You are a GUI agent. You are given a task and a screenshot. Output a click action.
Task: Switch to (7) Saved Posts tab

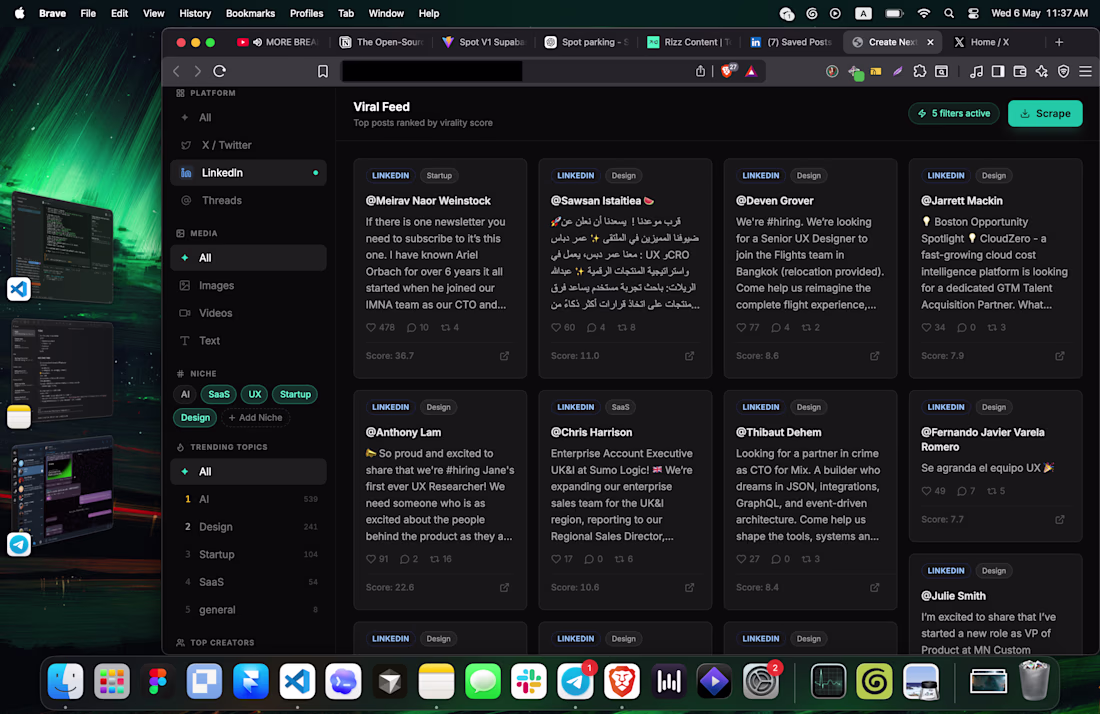[x=791, y=42]
